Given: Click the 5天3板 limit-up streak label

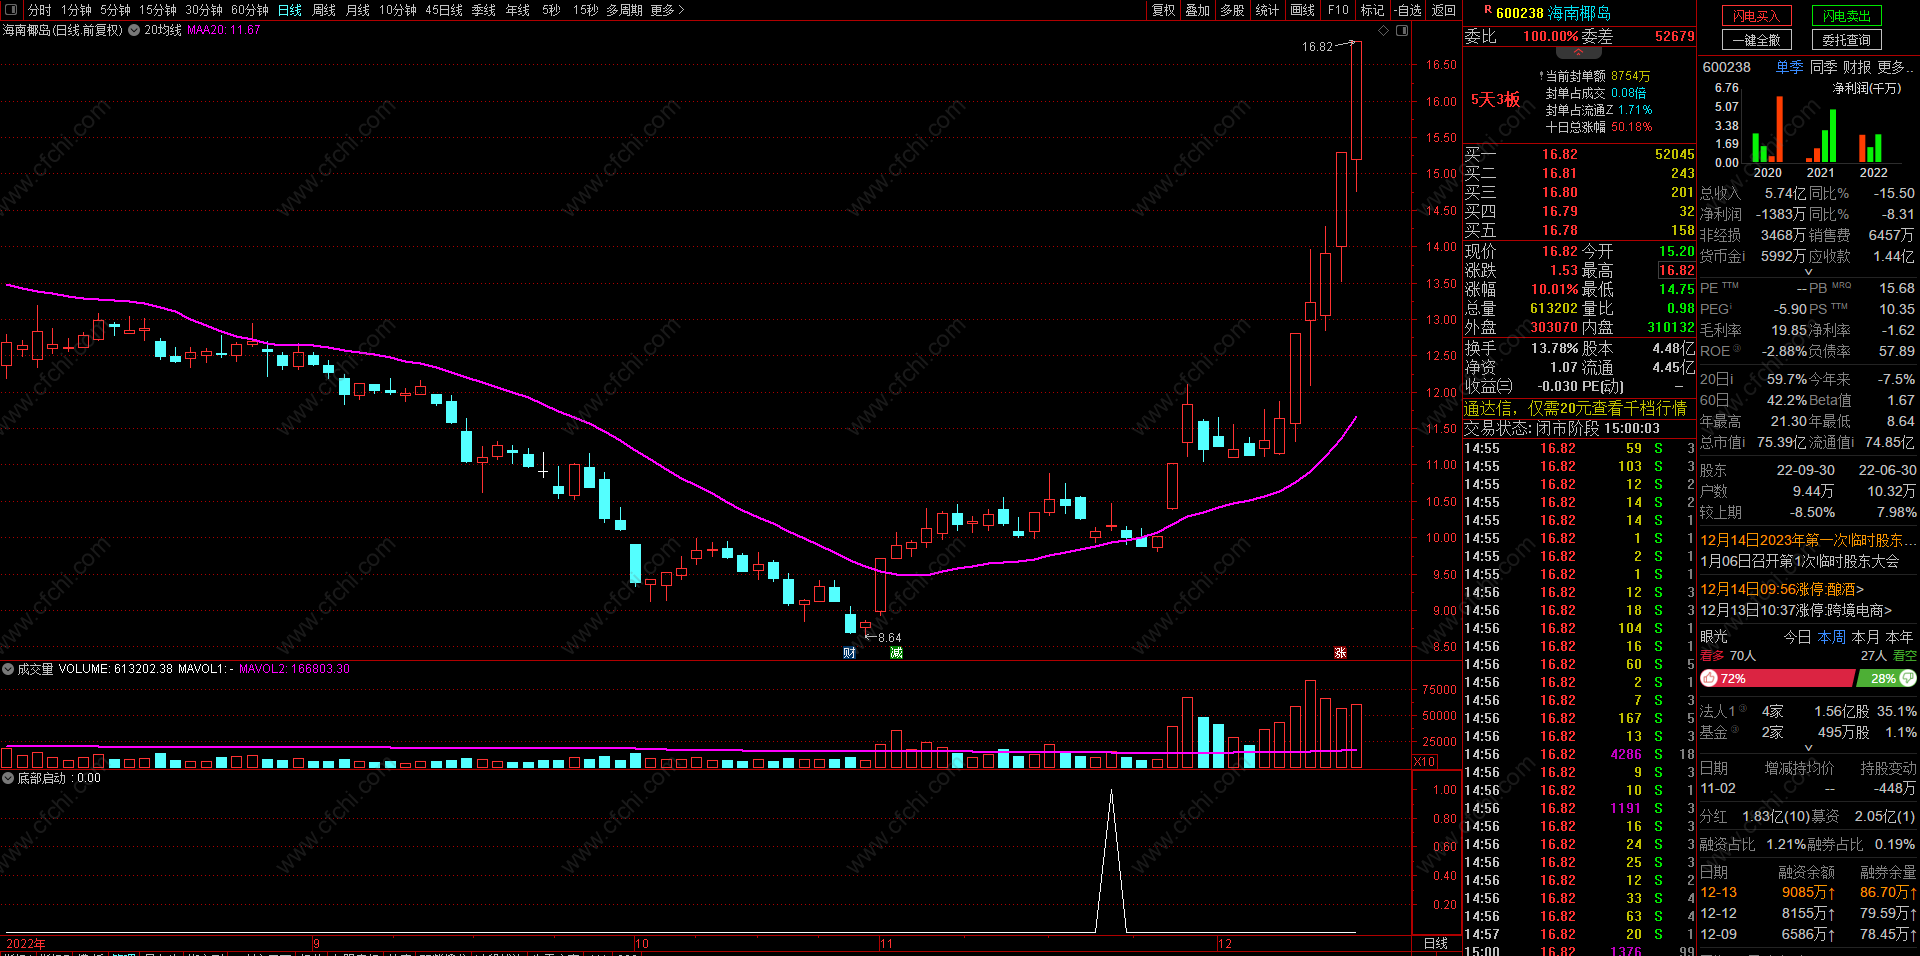Looking at the screenshot, I should click(1495, 99).
